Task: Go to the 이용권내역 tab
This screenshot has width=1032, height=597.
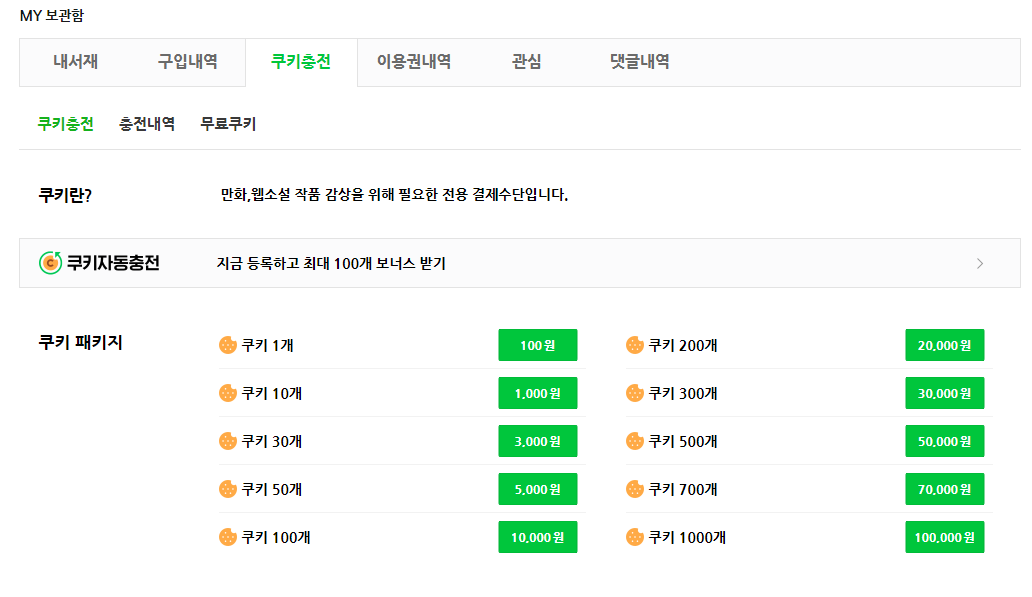Action: pyautogui.click(x=413, y=62)
